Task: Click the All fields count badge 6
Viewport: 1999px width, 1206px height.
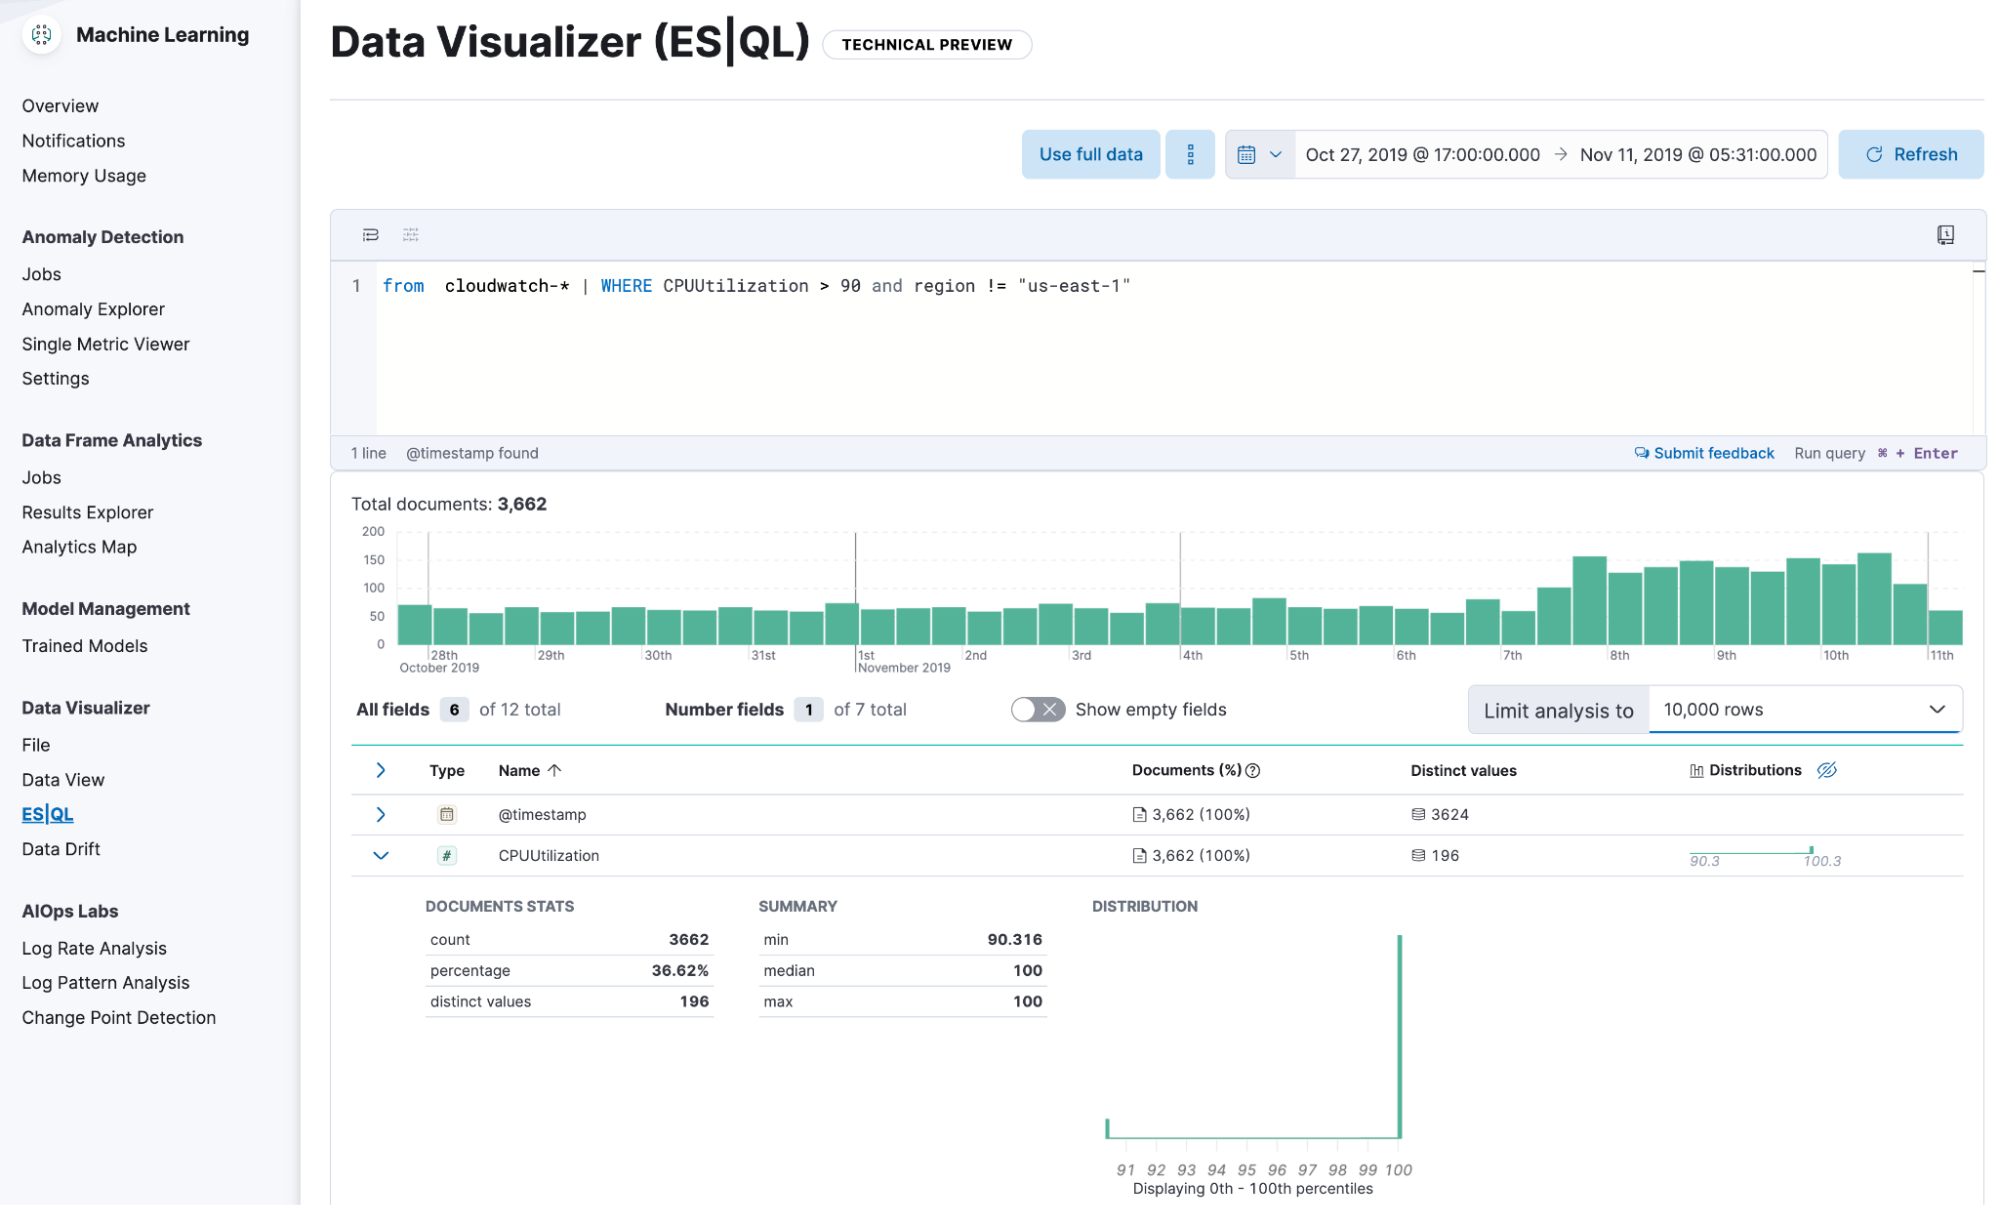Action: coord(454,709)
